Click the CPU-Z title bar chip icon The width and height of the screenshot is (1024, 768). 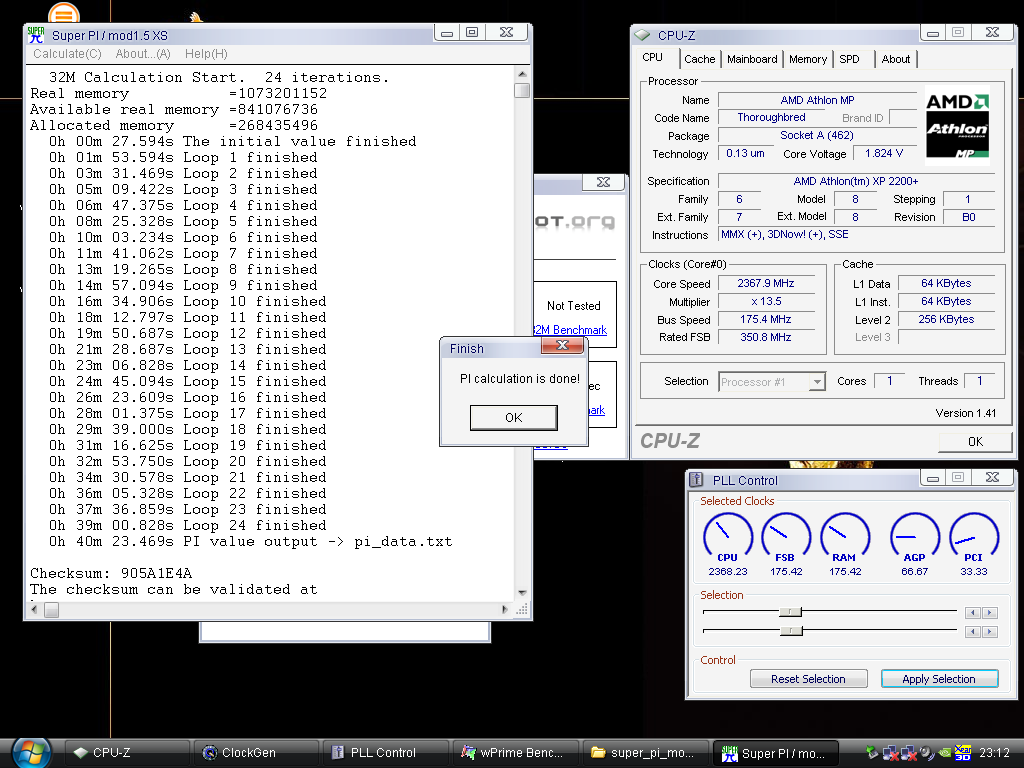pyautogui.click(x=642, y=35)
